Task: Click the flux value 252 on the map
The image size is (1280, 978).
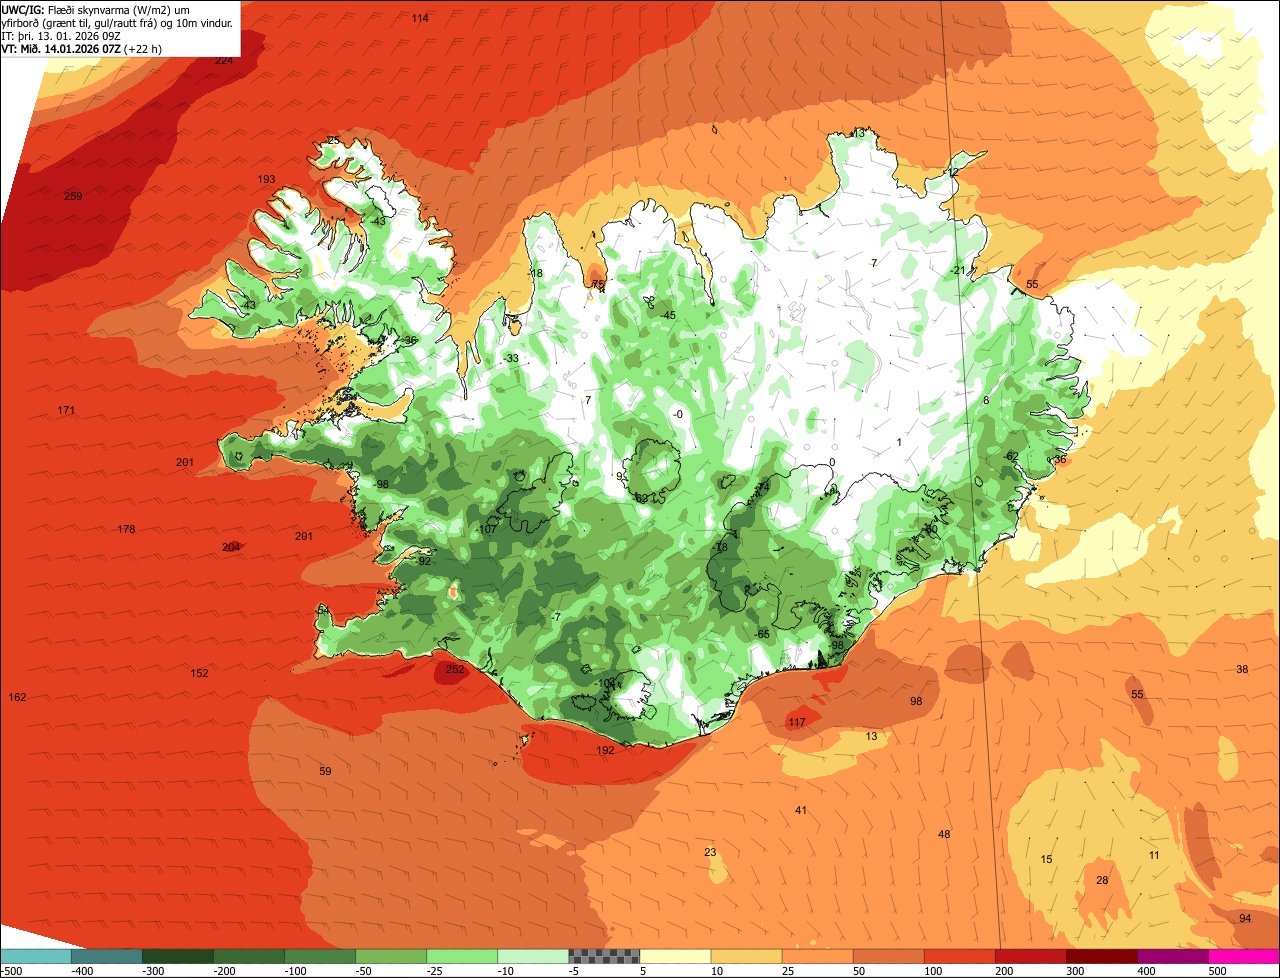Action: [x=455, y=669]
